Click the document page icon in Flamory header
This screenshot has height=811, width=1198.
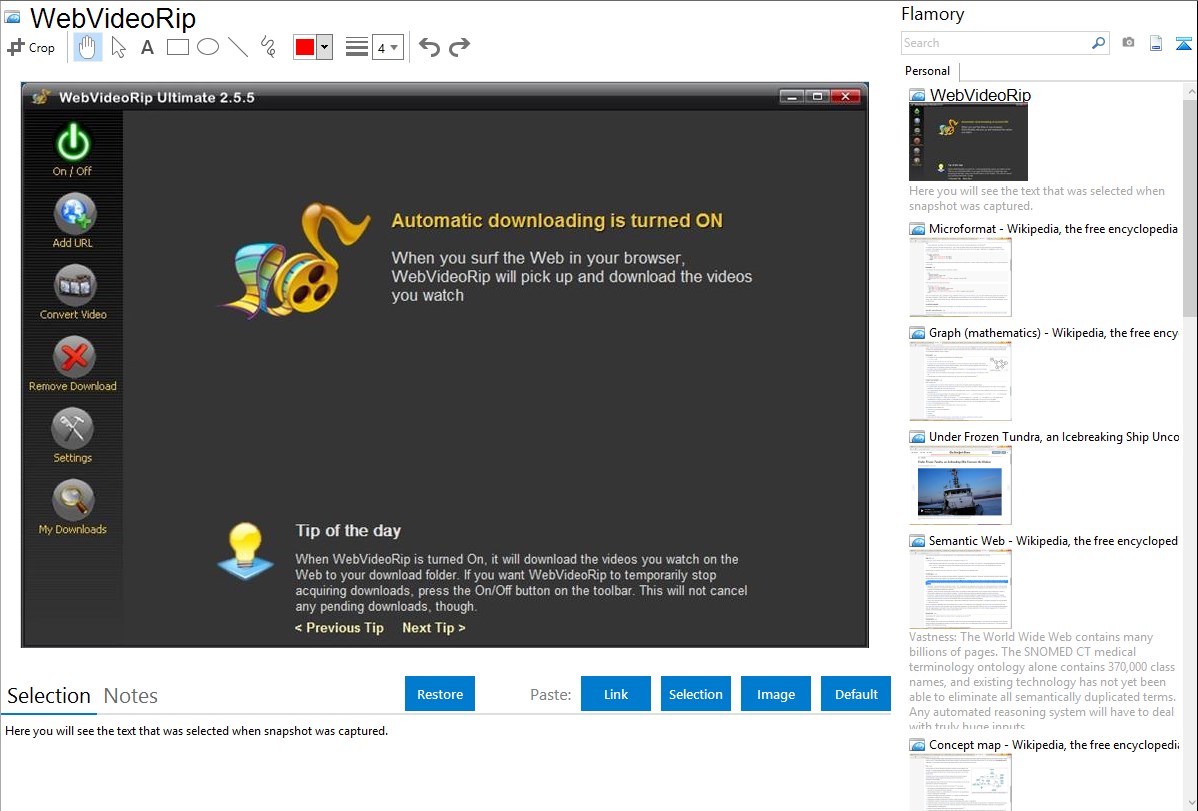tap(1156, 43)
